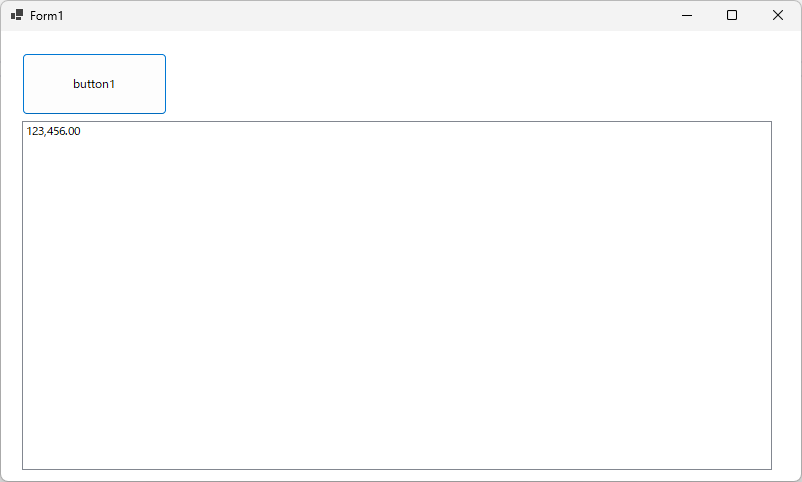Click the Form1 app icon in title bar
Viewport: 802px width, 482px height.
pos(17,15)
